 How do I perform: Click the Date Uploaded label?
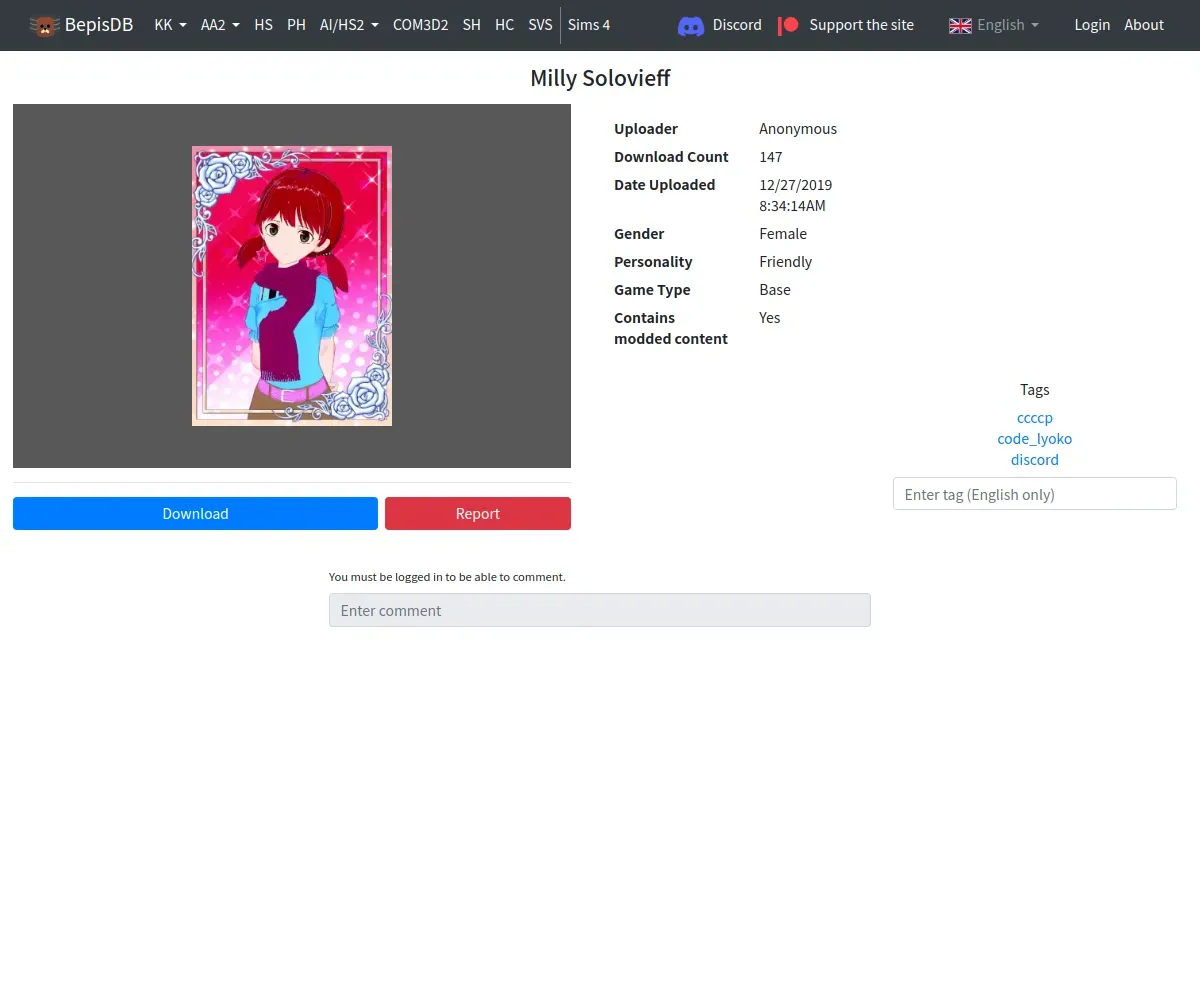point(665,185)
